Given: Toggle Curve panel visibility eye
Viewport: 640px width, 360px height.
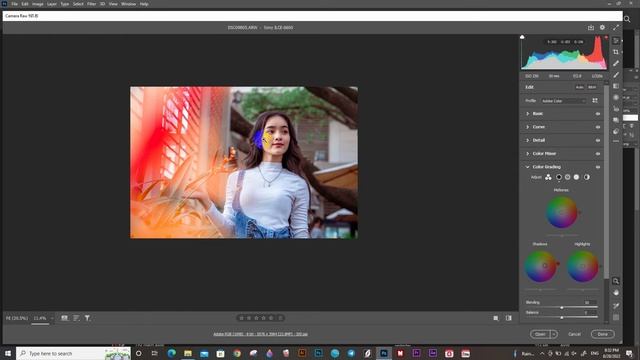Looking at the screenshot, I should 598,127.
